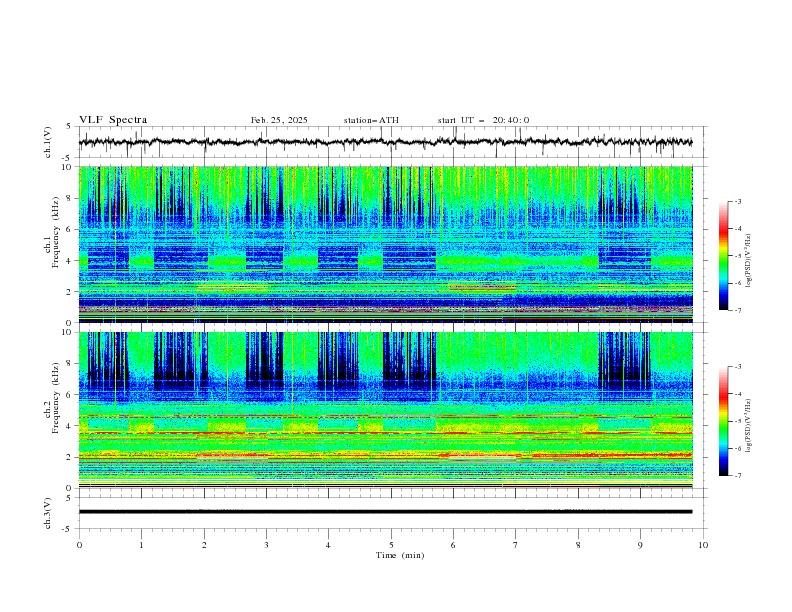The image size is (792, 612).
Task: Click time-axis tick label "0" below ch.3
Action: [x=79, y=545]
